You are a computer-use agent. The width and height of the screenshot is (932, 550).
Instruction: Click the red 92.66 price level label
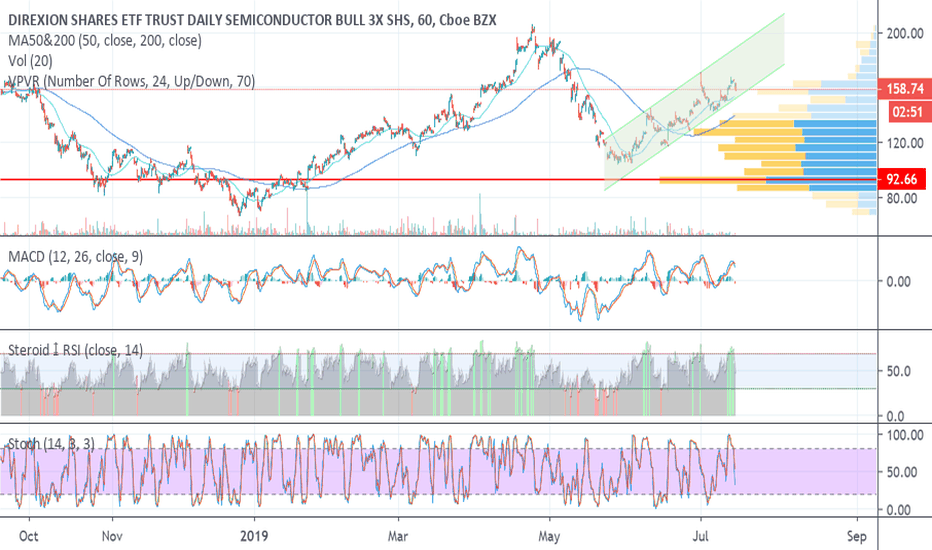click(x=901, y=179)
